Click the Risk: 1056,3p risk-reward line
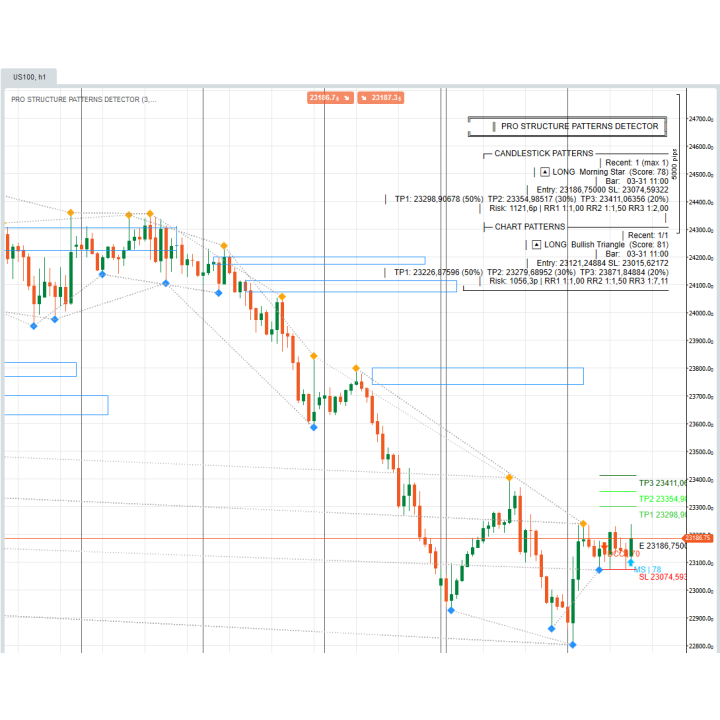Viewport: 720px width, 720px height. [x=579, y=281]
